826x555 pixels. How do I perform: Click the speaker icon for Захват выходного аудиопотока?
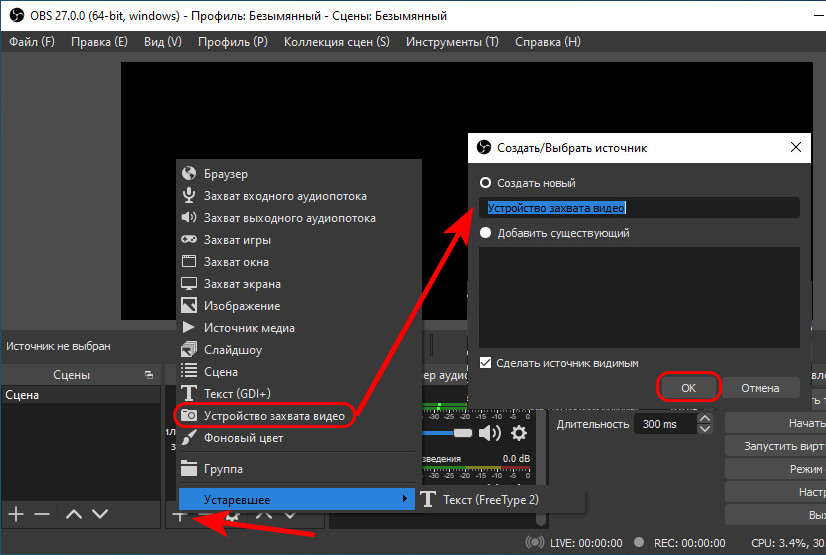(189, 217)
